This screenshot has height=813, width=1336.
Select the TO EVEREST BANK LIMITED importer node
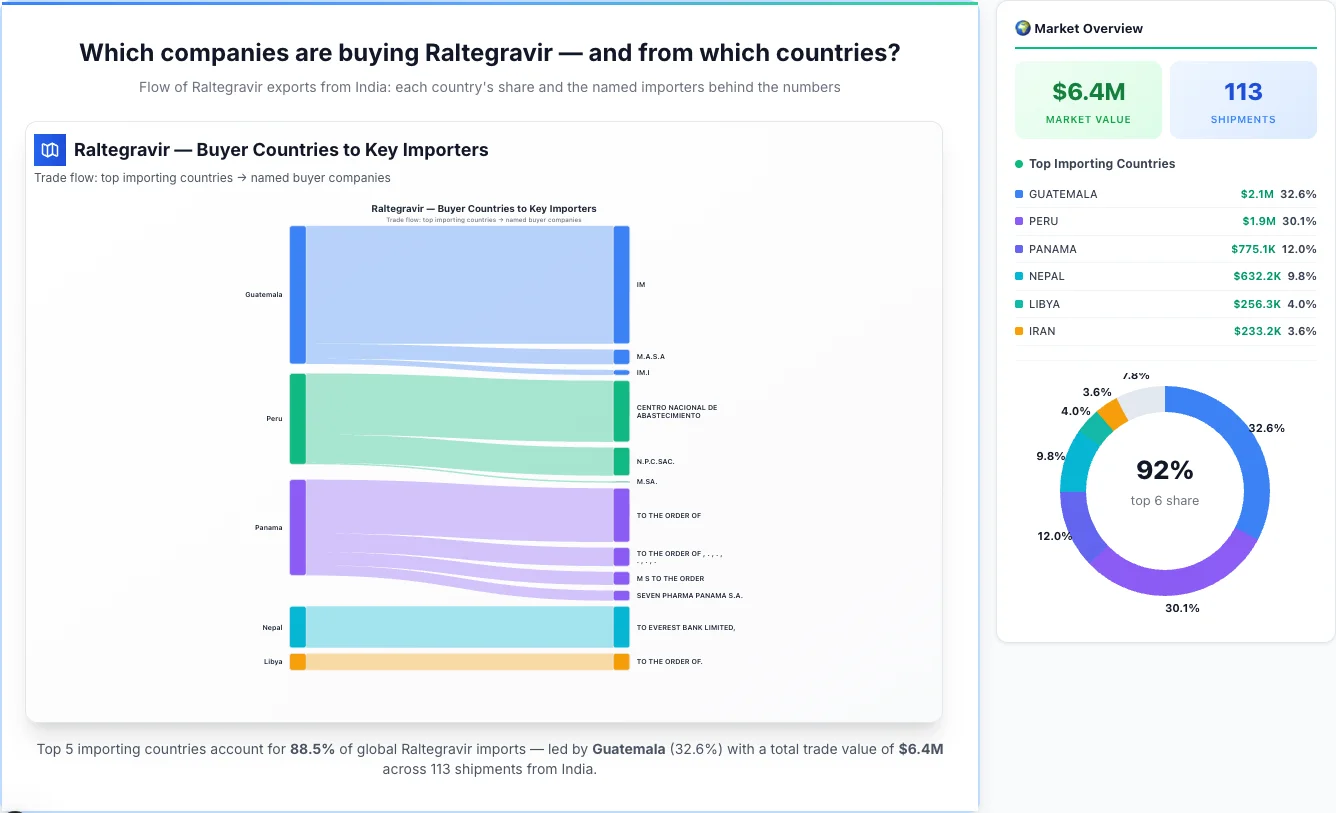coord(621,627)
